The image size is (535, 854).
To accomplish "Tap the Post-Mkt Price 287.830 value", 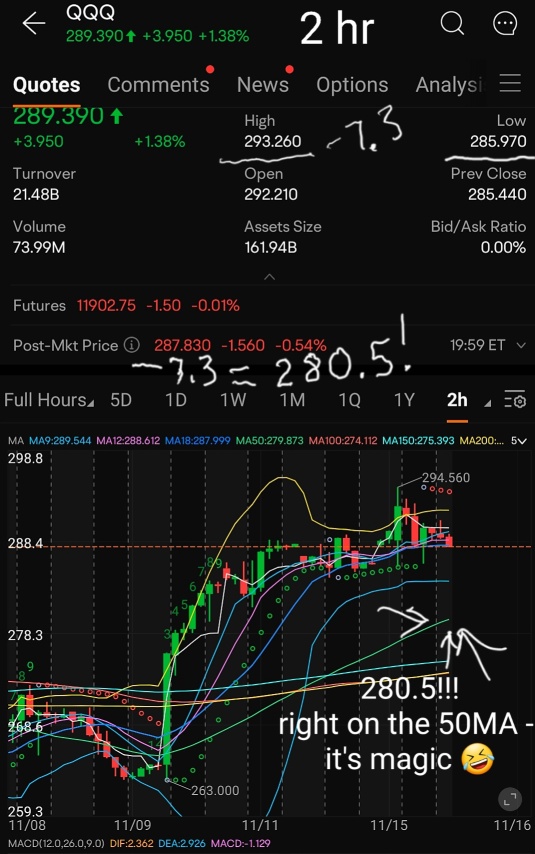I will 182,345.
